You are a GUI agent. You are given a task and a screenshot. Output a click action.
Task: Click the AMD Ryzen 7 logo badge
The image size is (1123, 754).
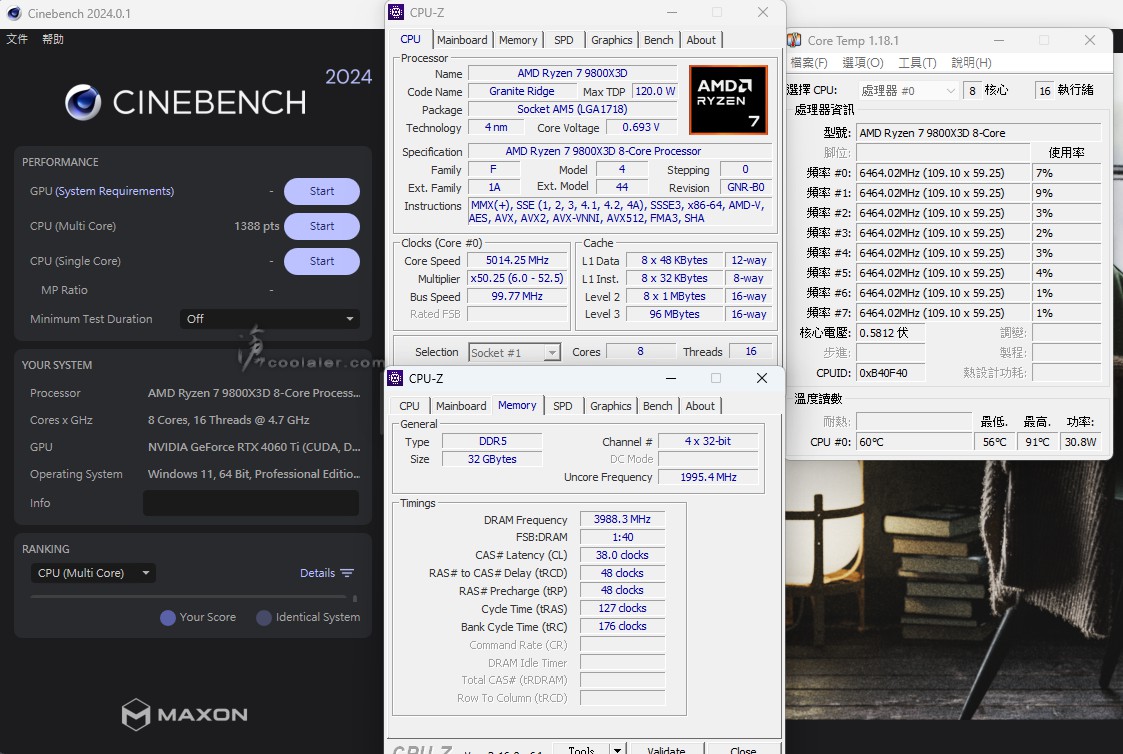click(728, 100)
